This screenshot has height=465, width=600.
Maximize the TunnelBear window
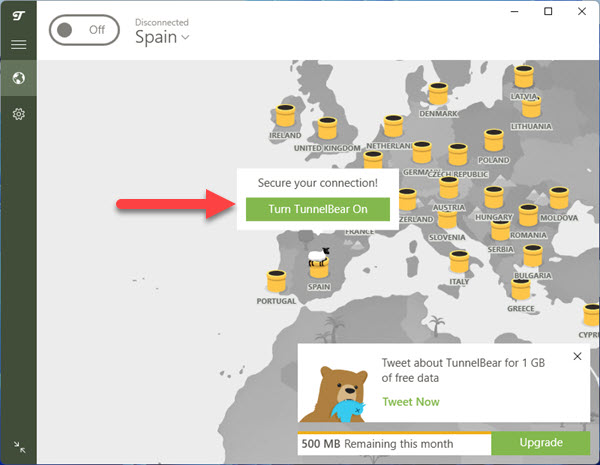coord(548,11)
